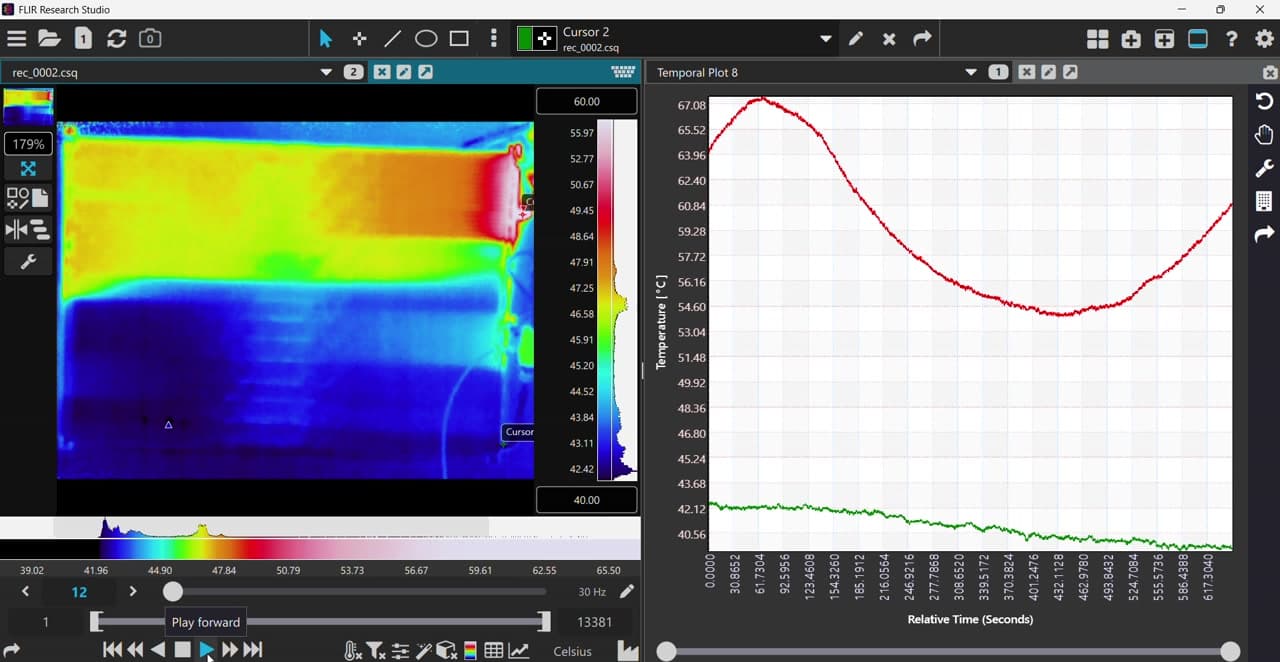
Task: Click the camera snapshot icon
Action: point(150,39)
